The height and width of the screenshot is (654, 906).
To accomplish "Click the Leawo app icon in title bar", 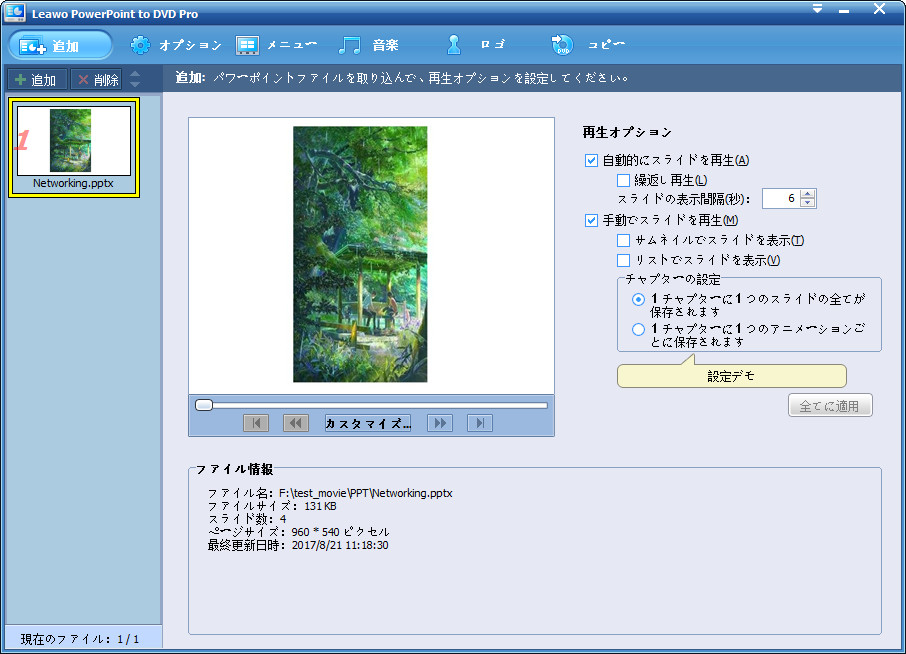I will 15,12.
